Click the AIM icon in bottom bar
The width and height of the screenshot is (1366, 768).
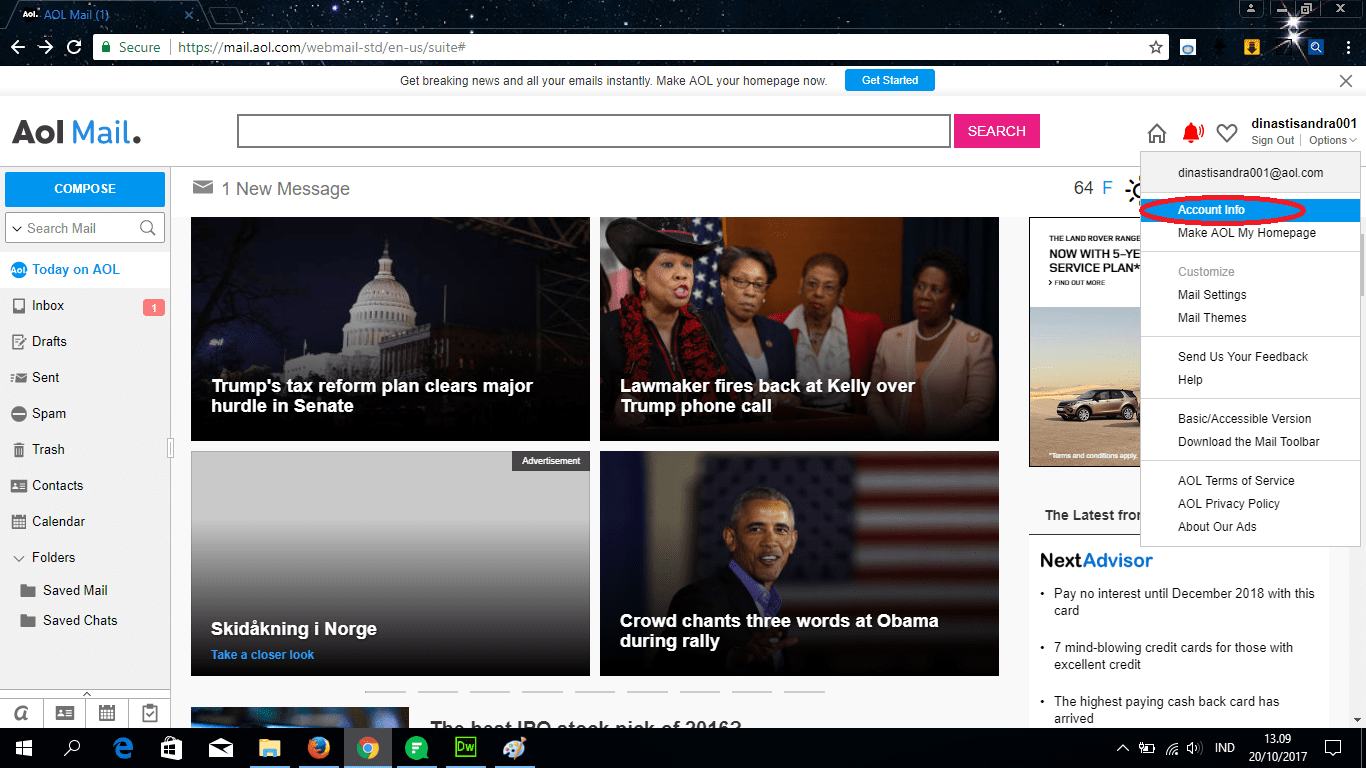coord(21,713)
